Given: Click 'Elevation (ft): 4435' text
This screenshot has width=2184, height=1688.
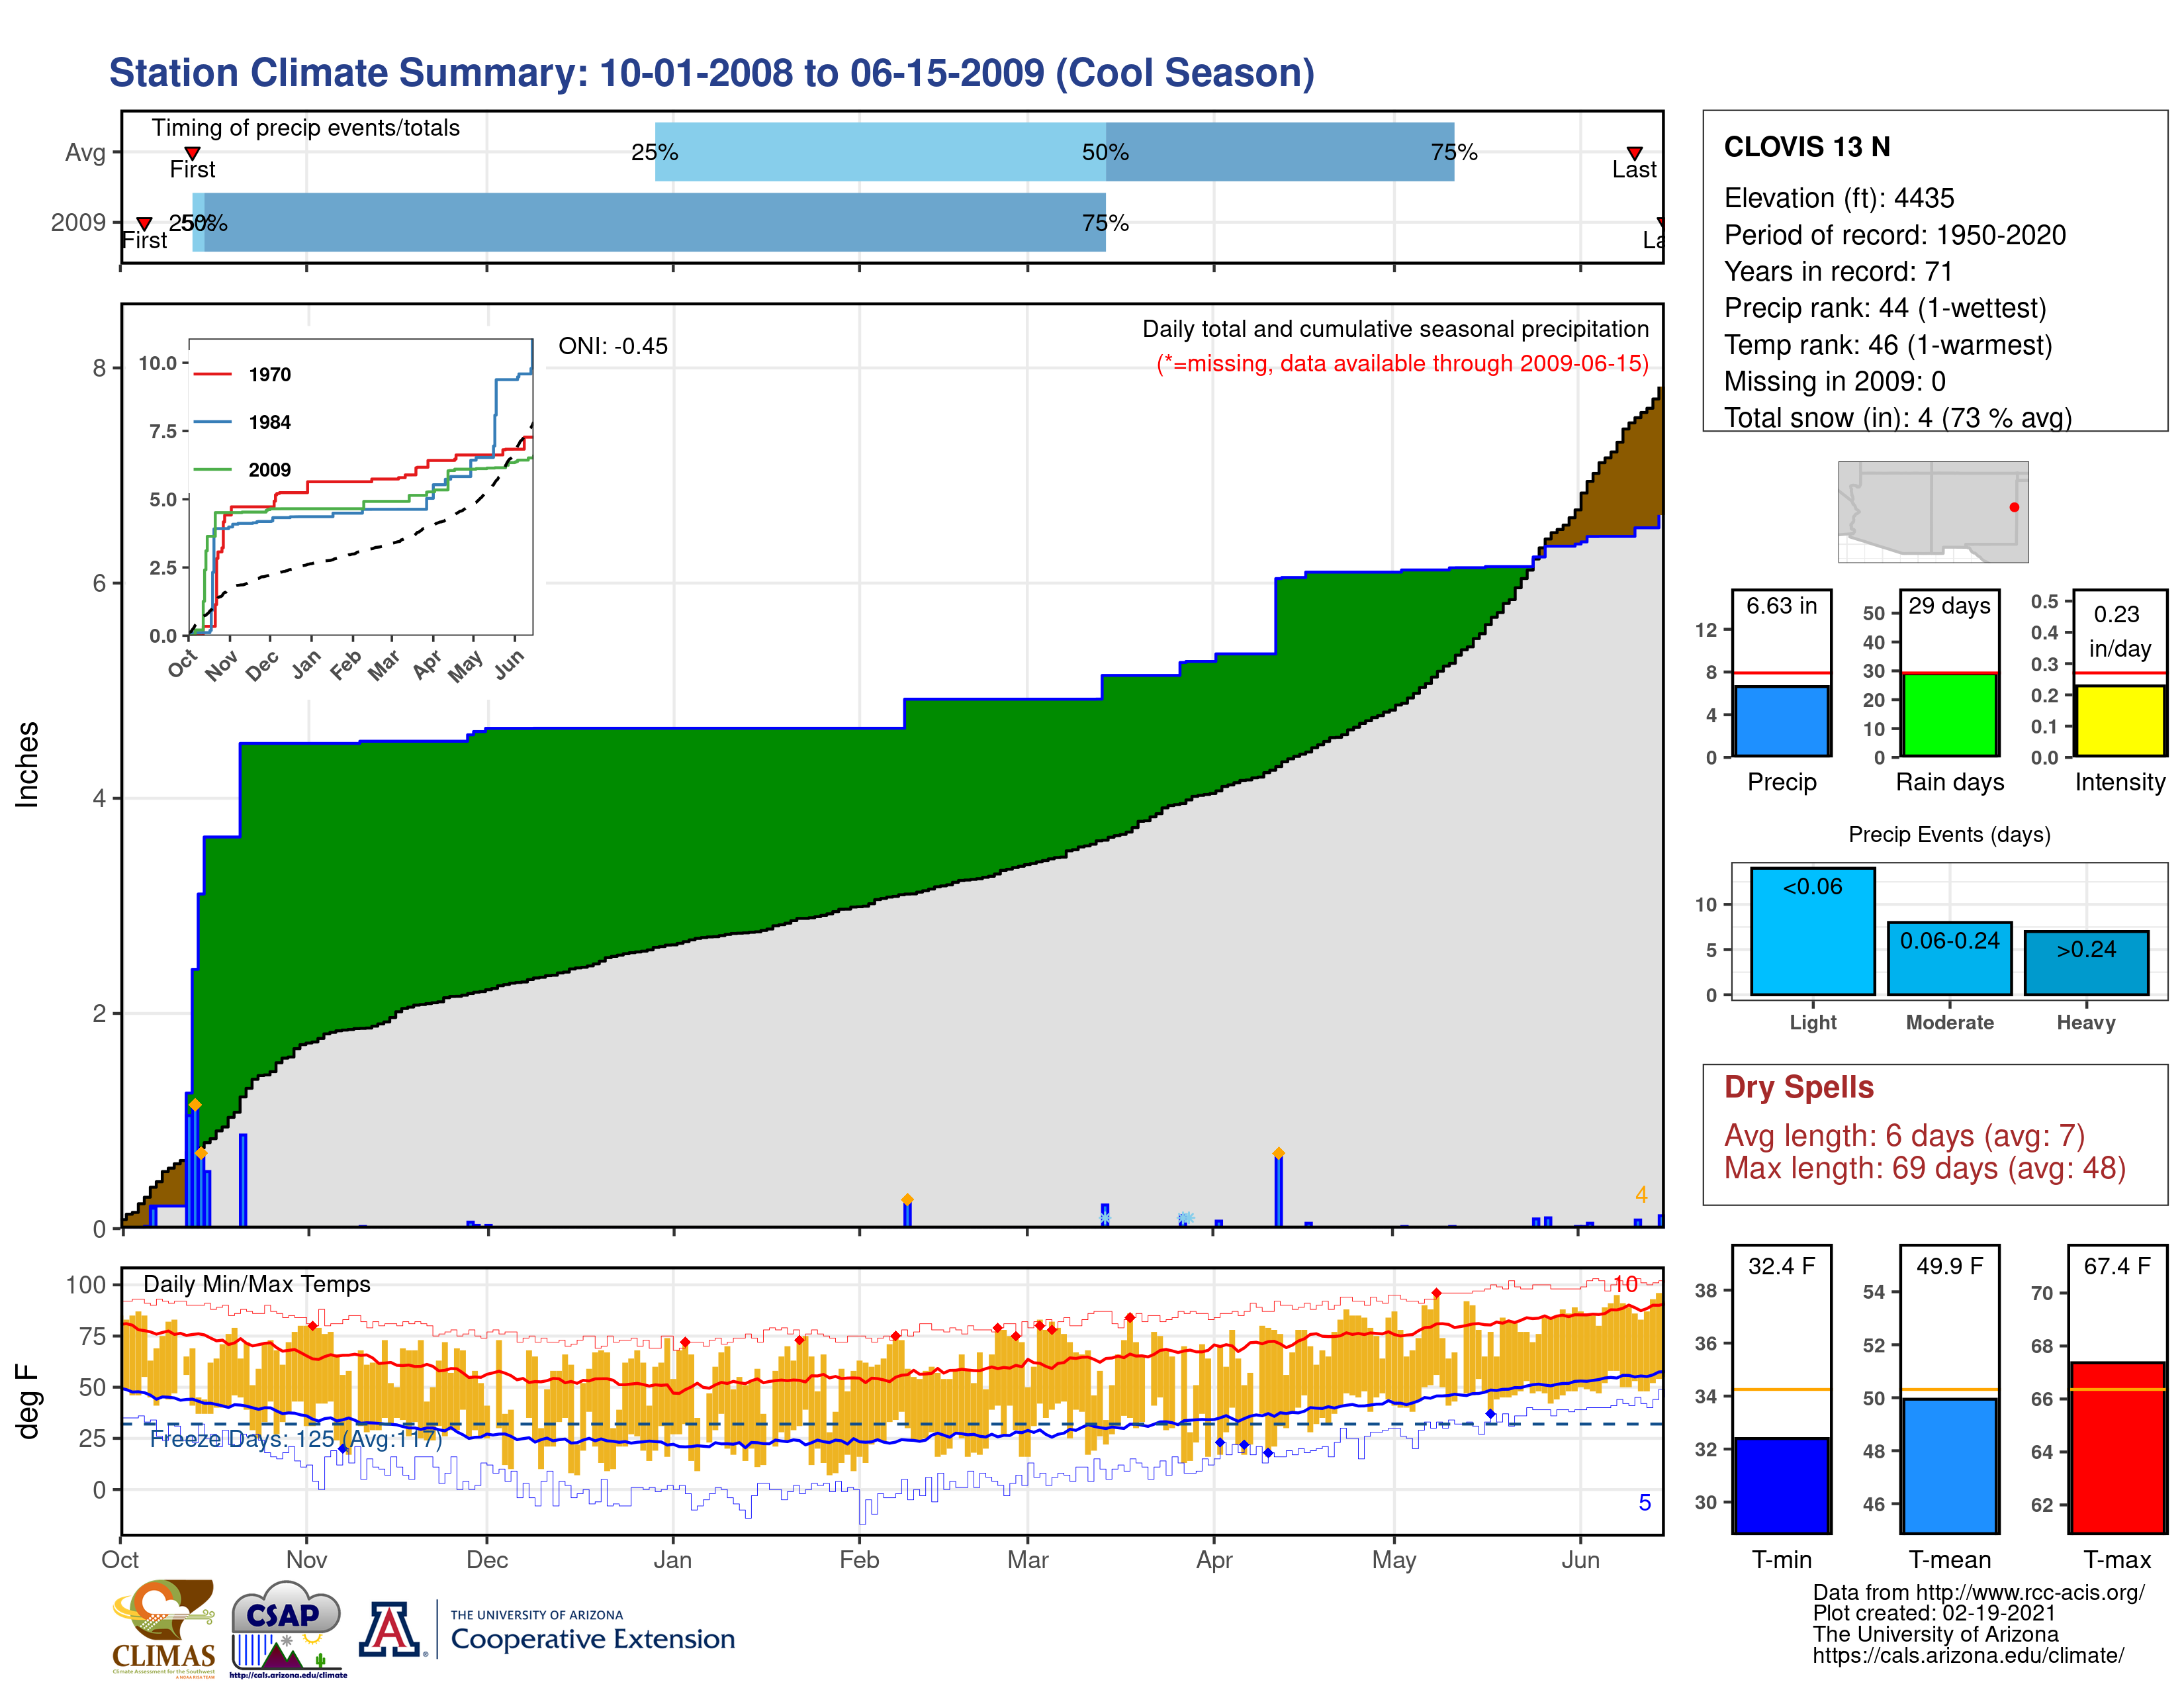Looking at the screenshot, I should pyautogui.click(x=1838, y=198).
